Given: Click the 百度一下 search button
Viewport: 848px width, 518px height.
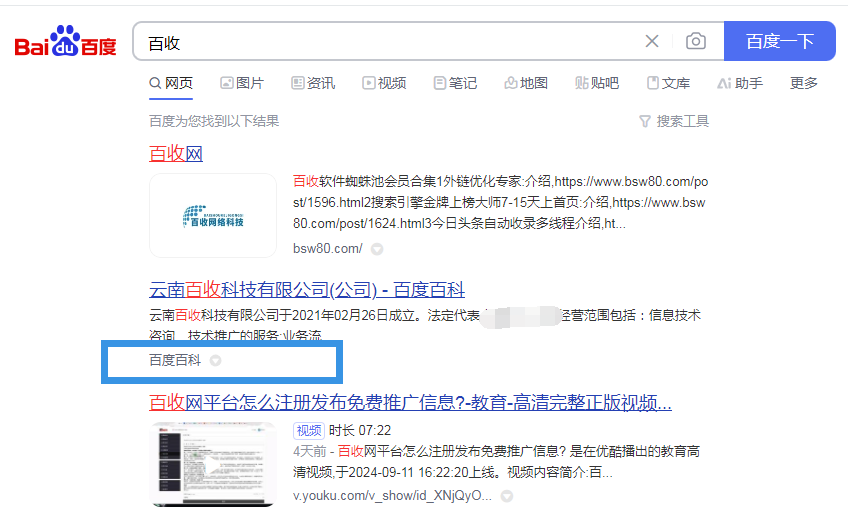Looking at the screenshot, I should (x=779, y=41).
